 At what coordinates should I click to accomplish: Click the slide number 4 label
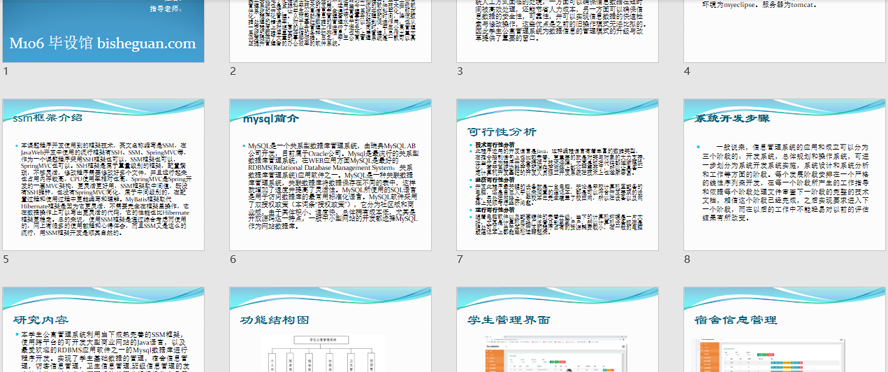[687, 71]
